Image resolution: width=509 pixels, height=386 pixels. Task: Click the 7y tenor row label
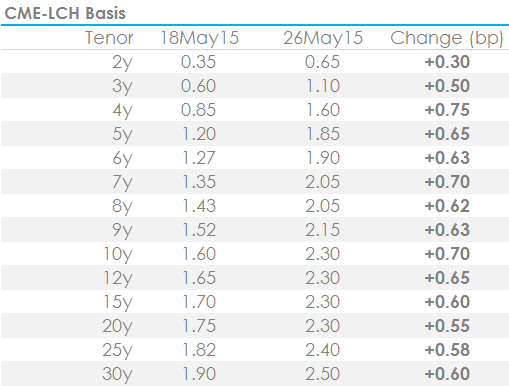[x=122, y=183]
